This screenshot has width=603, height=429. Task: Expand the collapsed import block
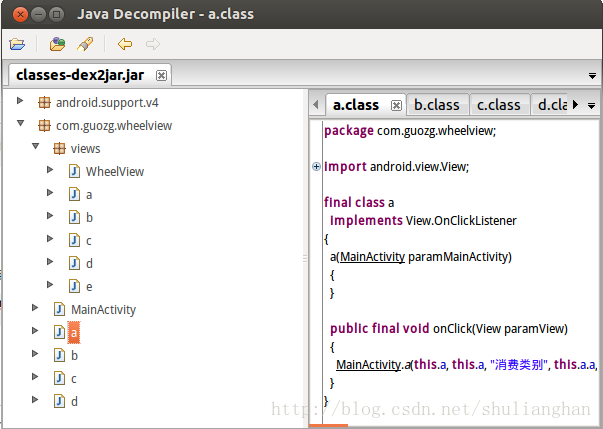[316, 166]
